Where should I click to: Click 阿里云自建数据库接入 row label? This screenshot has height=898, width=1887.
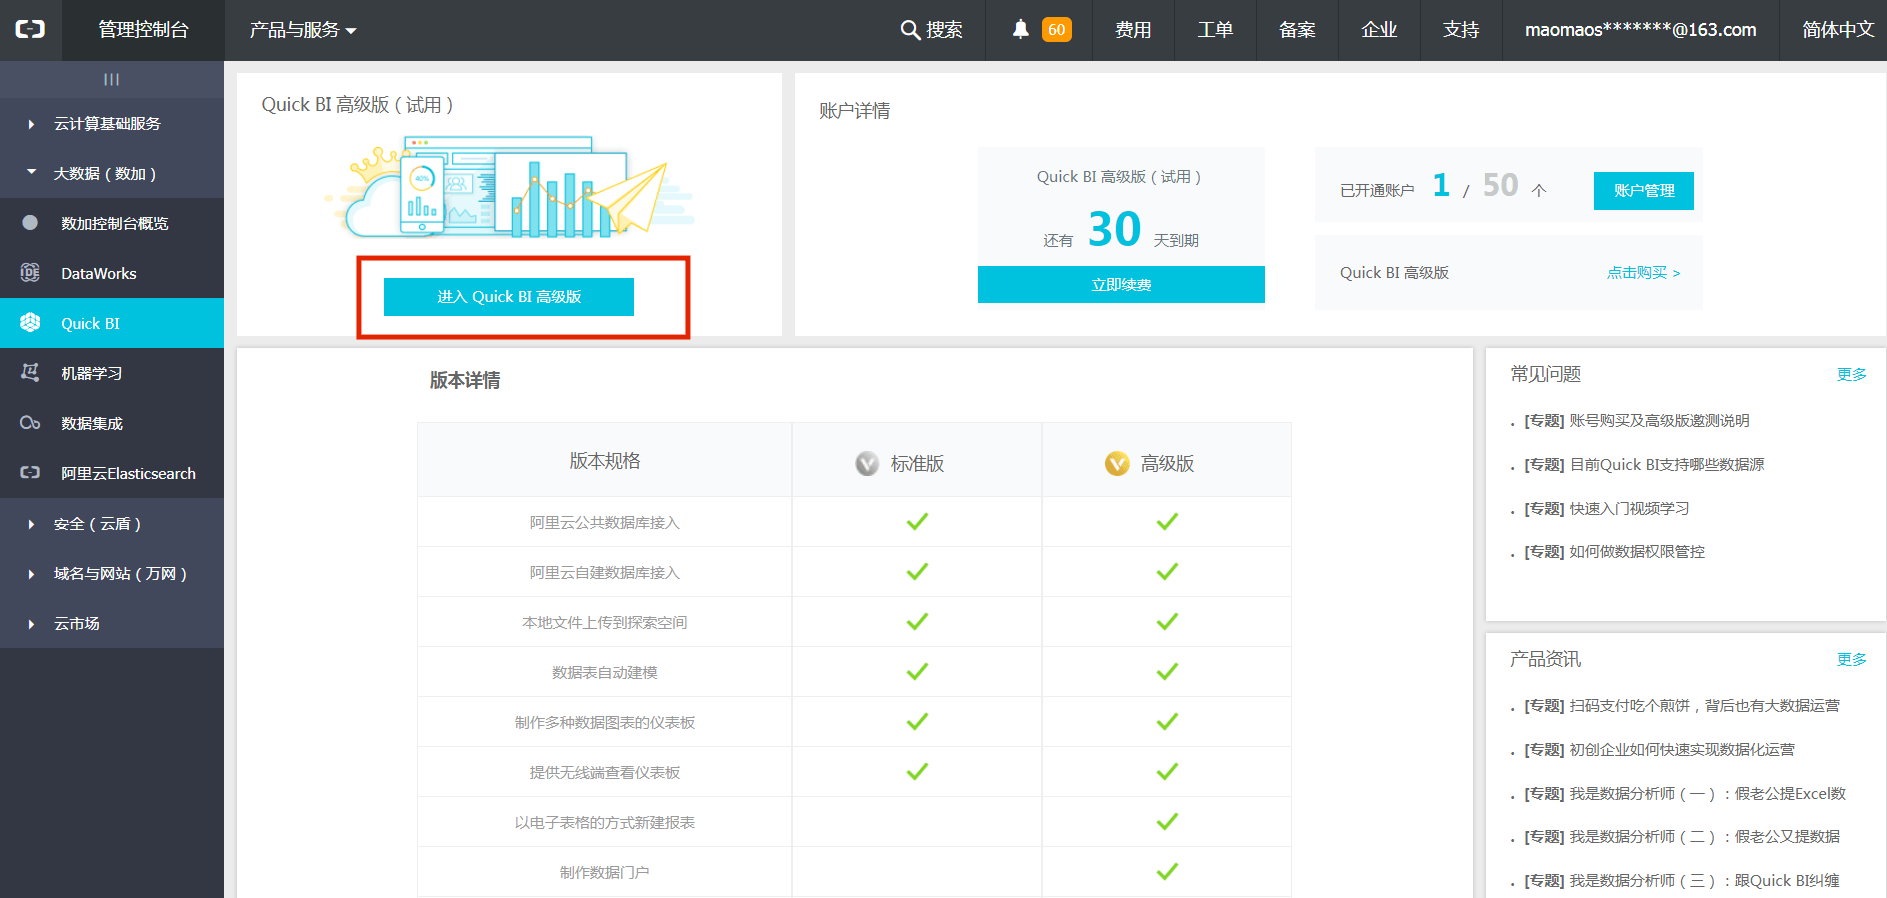(x=604, y=573)
